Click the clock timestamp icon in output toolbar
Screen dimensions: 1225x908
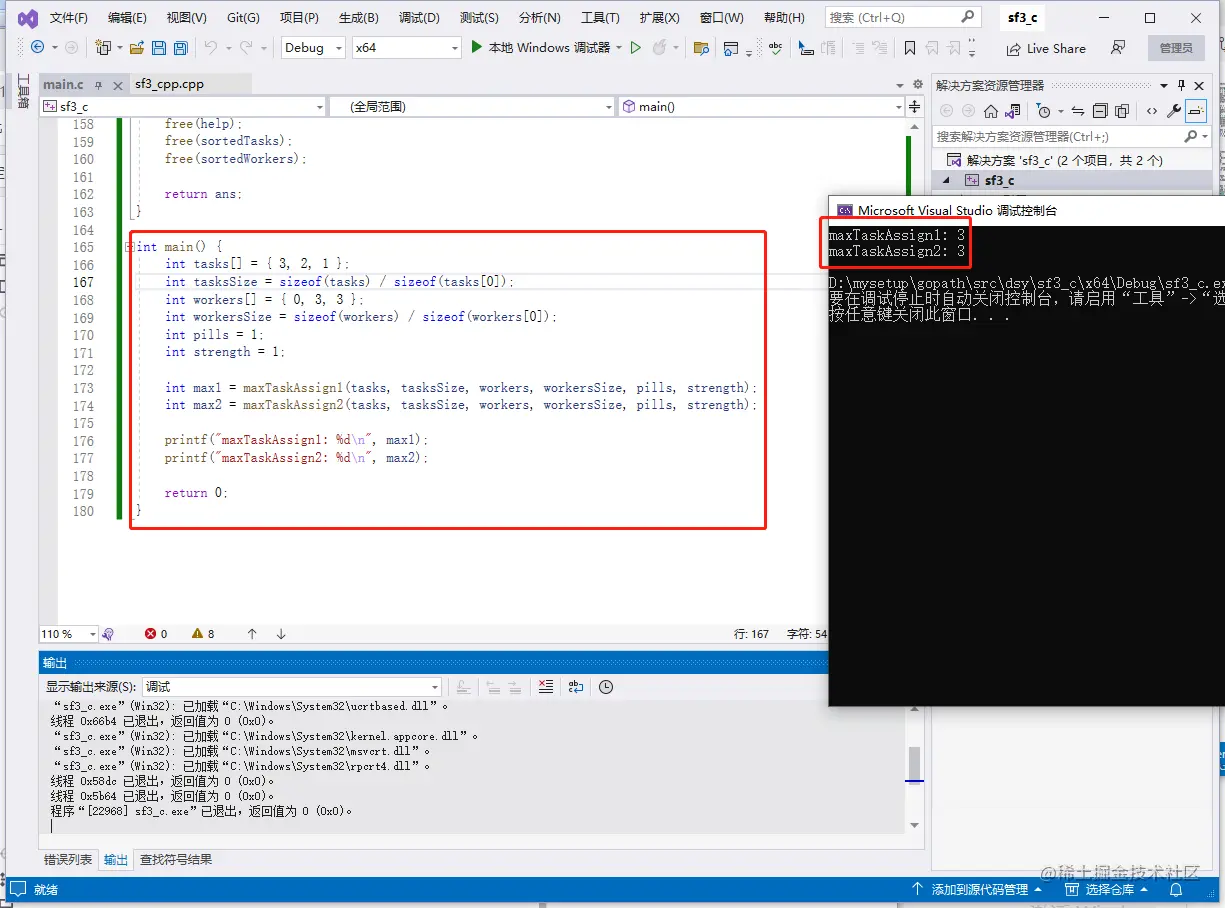[x=606, y=687]
